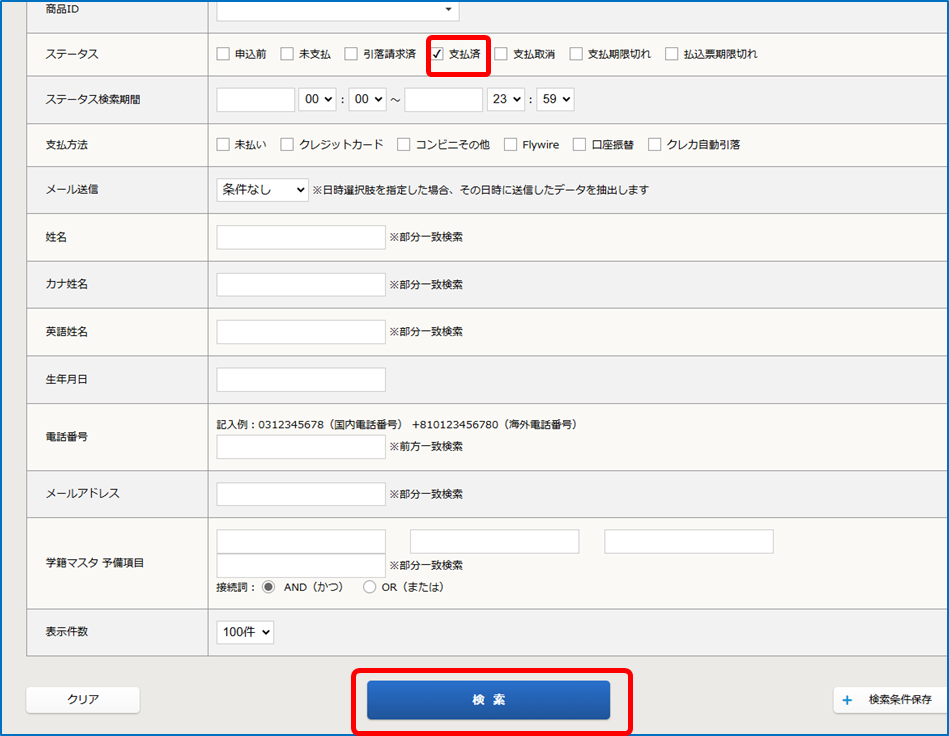Expand the メール送信 条件なし dropdown

[x=262, y=190]
